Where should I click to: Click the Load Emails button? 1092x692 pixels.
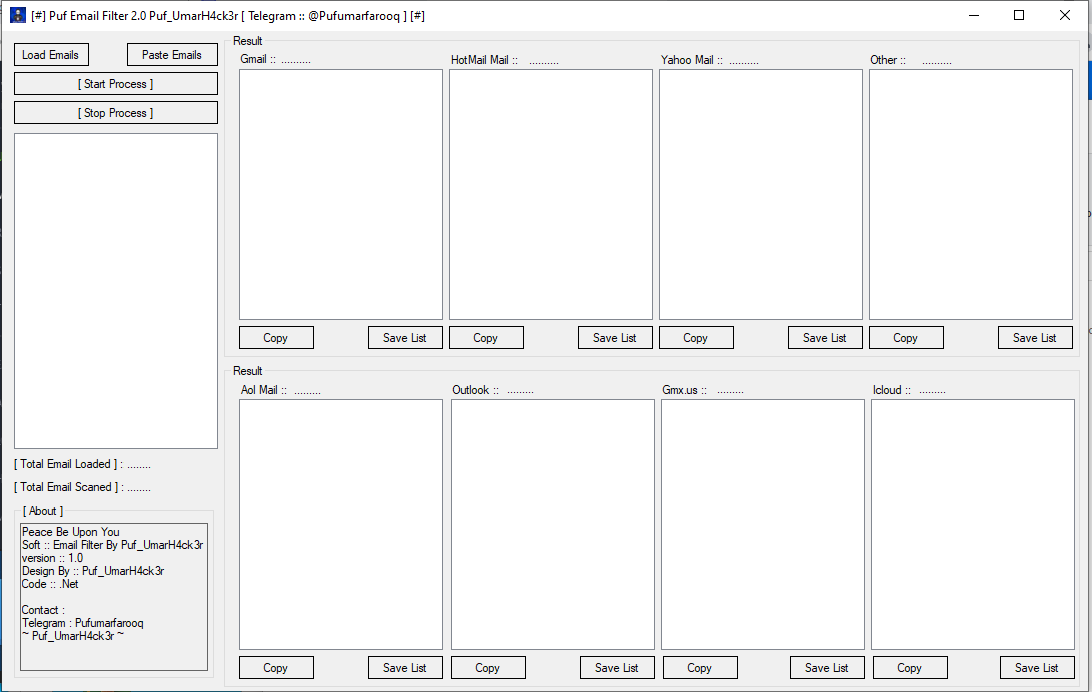[51, 55]
